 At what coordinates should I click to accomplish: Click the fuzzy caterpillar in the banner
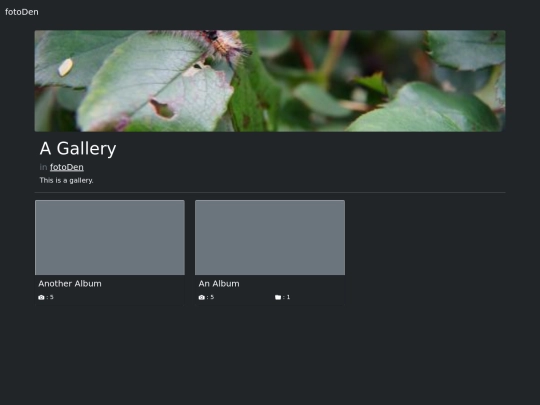pos(222,45)
